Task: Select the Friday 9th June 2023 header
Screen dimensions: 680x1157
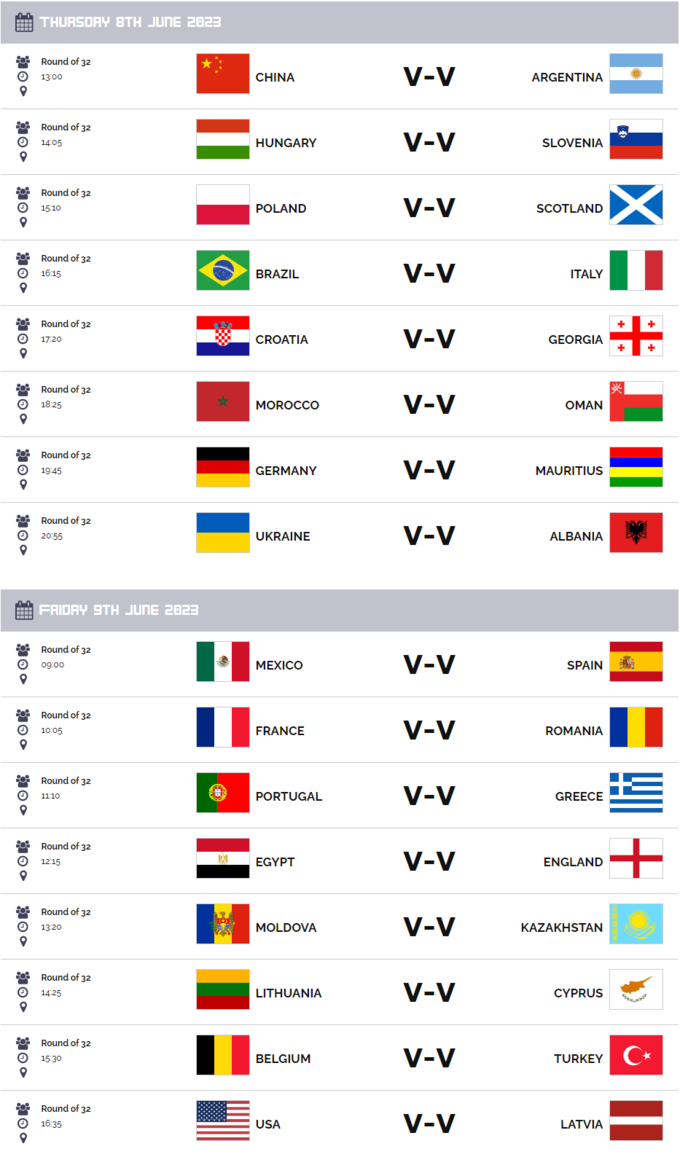Action: coord(119,610)
